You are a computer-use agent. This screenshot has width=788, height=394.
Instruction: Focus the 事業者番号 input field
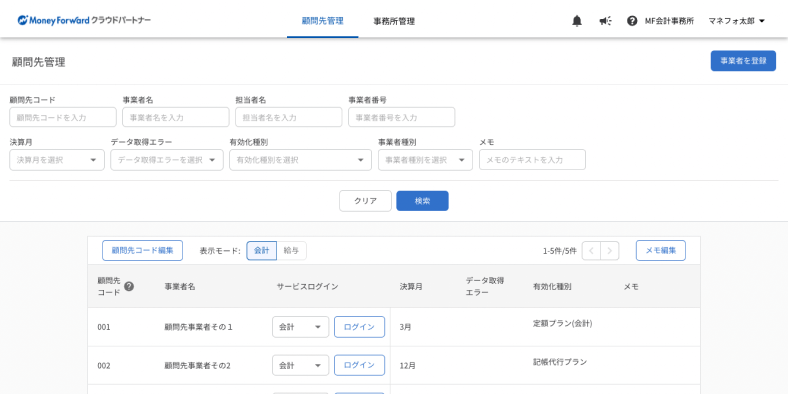point(402,117)
